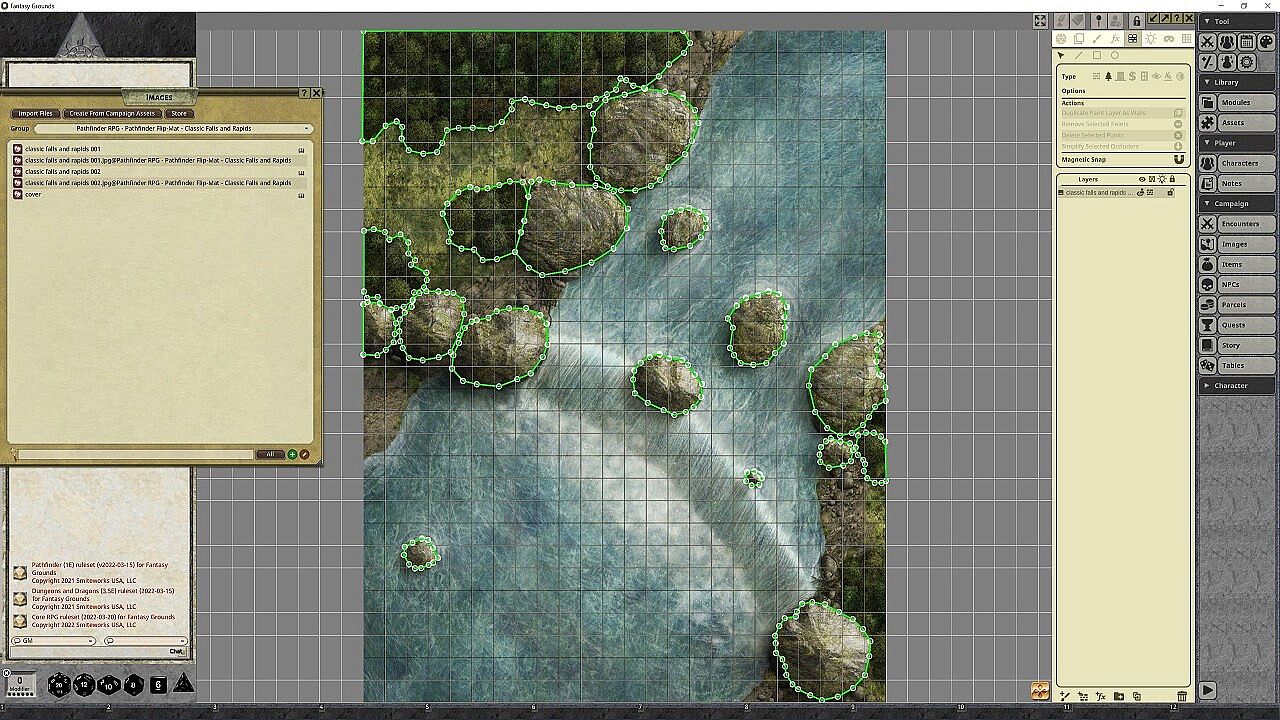1280x720 pixels.
Task: Click the Modules folder icon
Action: tap(1208, 102)
